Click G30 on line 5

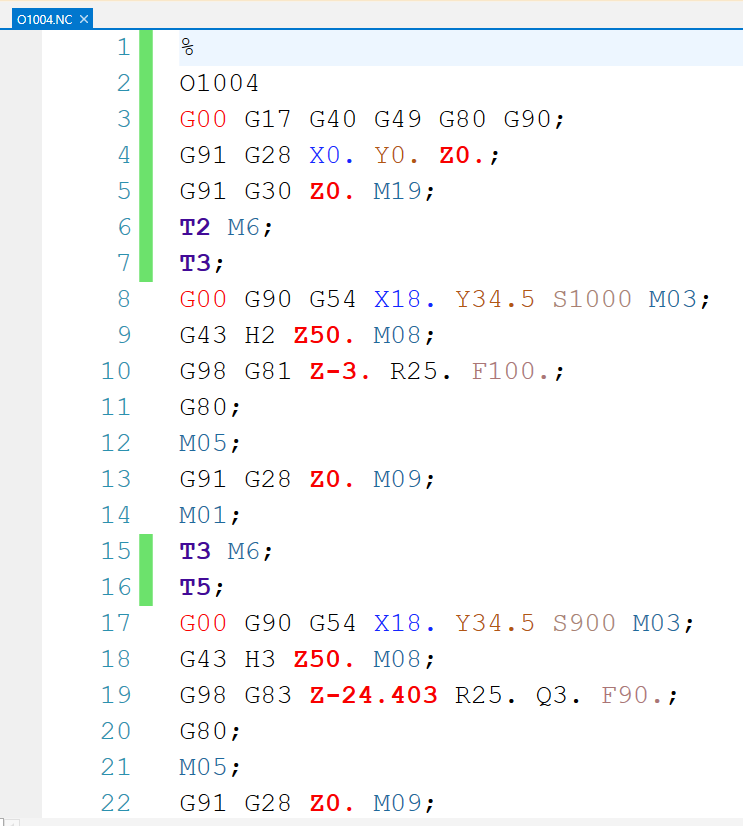(x=268, y=191)
